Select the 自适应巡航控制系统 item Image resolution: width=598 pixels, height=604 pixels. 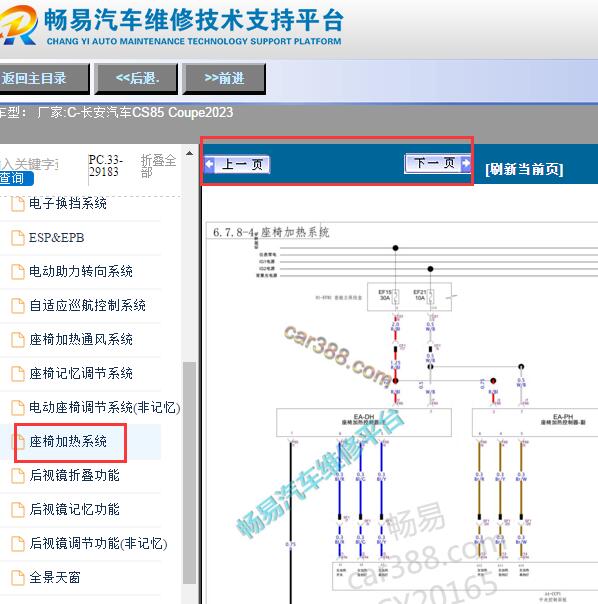[87, 305]
